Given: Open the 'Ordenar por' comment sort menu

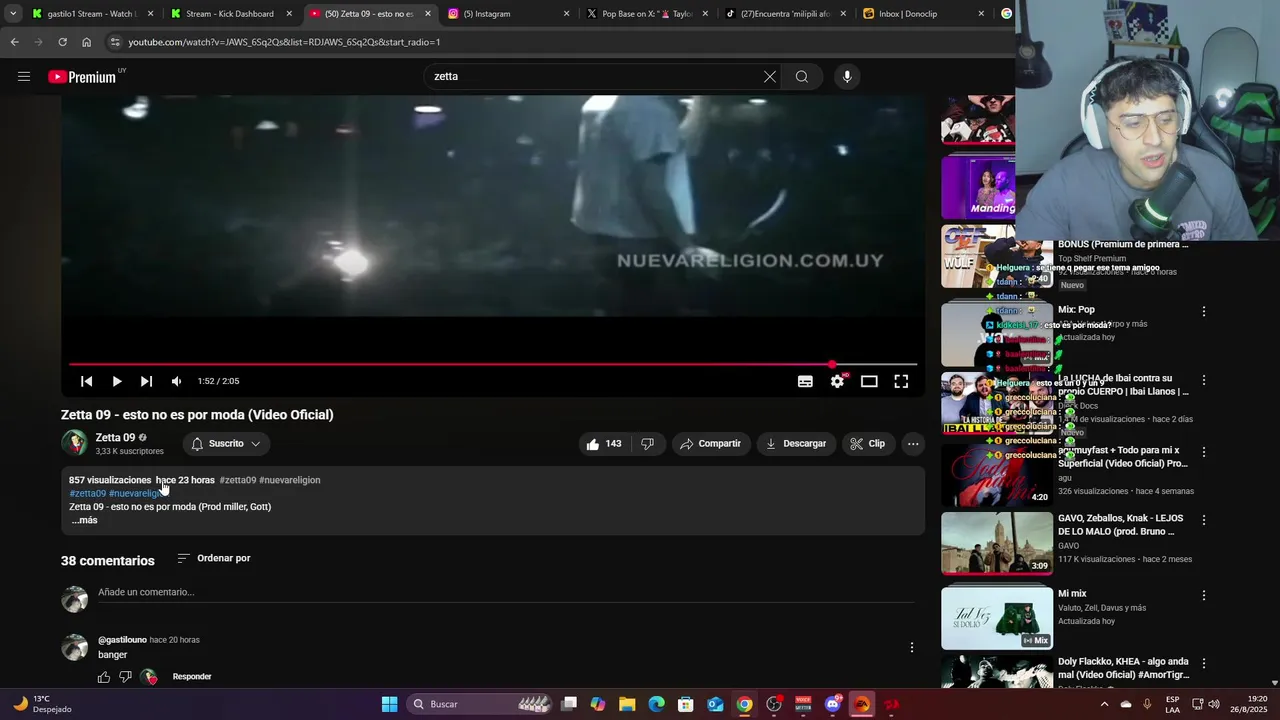Looking at the screenshot, I should click(x=214, y=558).
